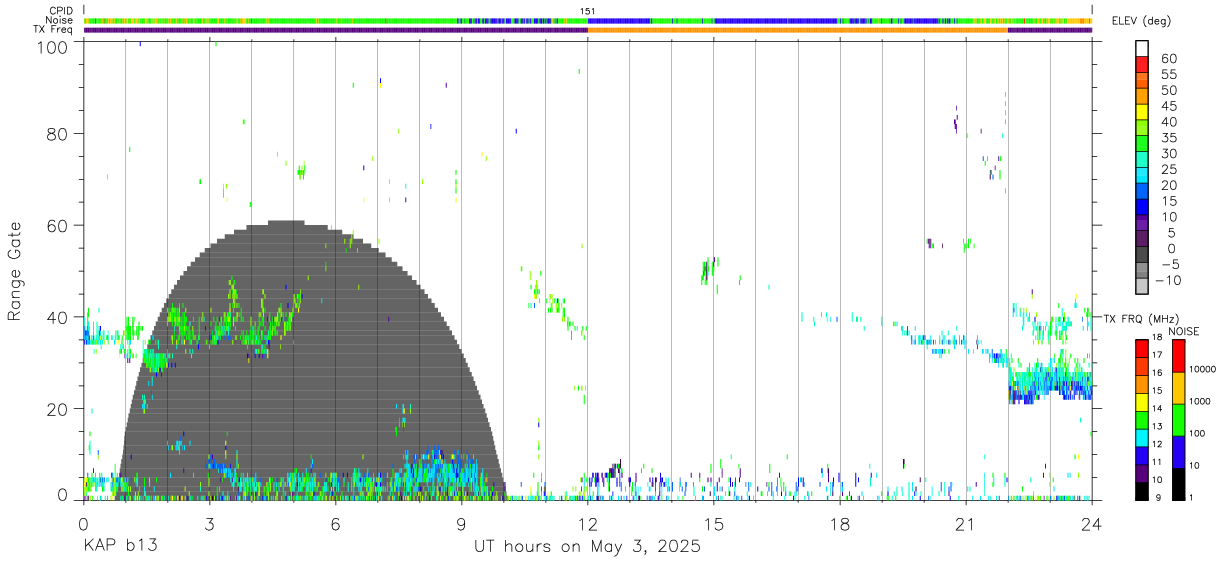Click the cyan TX FRQ swatch between 12 and 13

[1141, 436]
